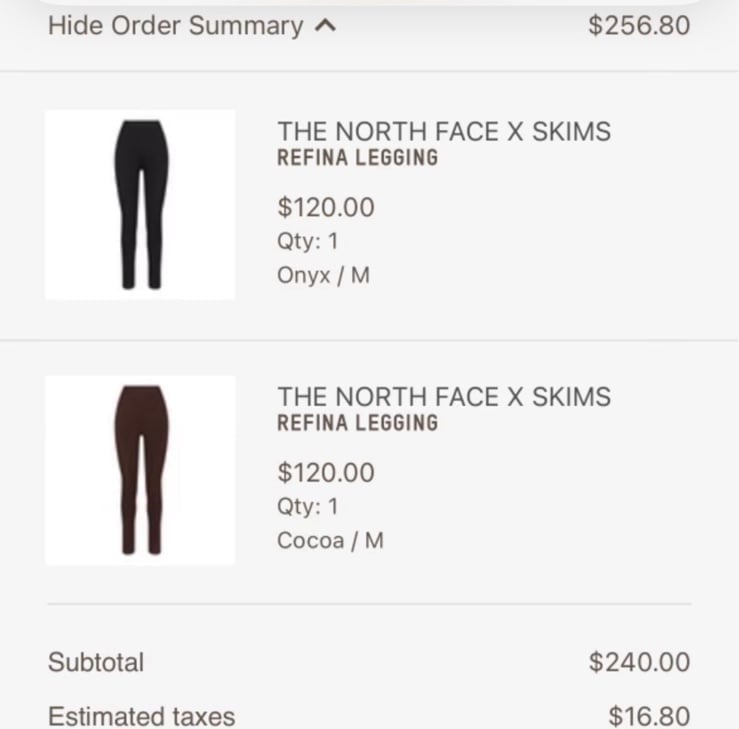Click the $240.00 subtotal amount
The width and height of the screenshot is (739, 729).
pyautogui.click(x=640, y=662)
